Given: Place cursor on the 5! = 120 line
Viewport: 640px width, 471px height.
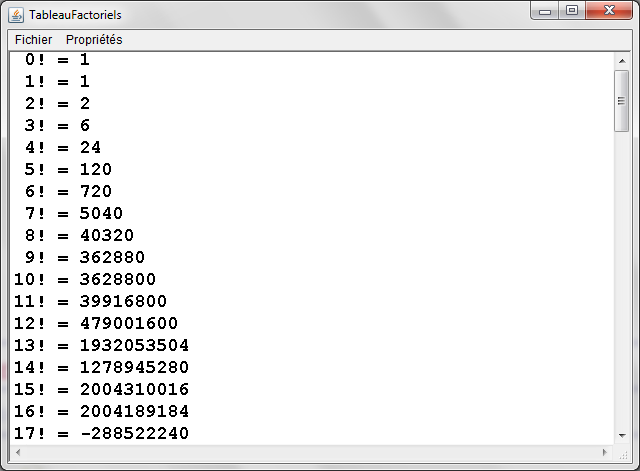Looking at the screenshot, I should click(x=68, y=169).
